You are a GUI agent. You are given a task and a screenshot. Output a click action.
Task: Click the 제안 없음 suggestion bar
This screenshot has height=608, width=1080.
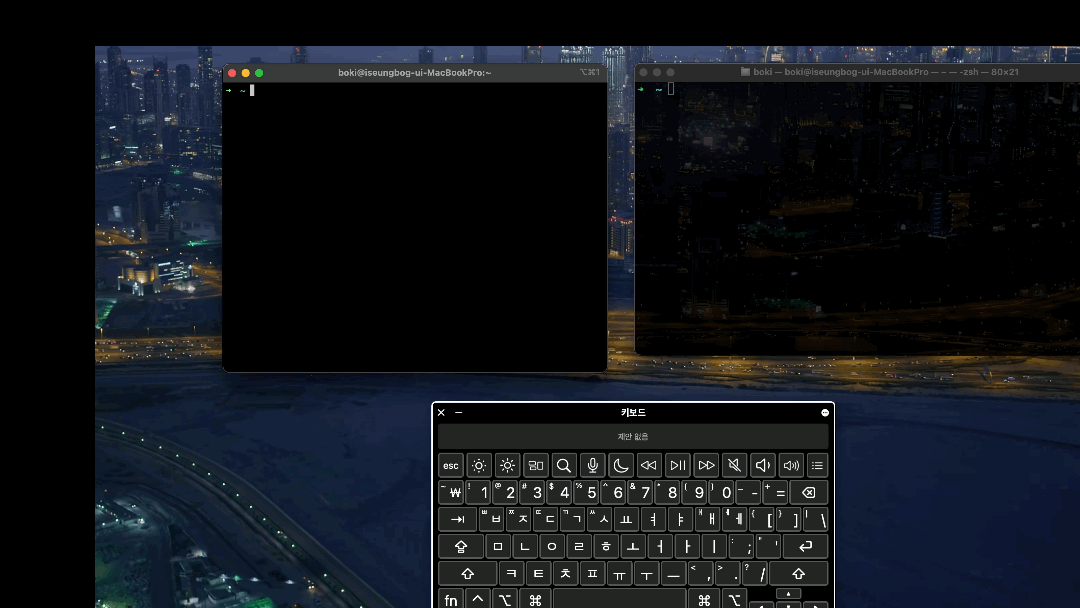pos(633,437)
